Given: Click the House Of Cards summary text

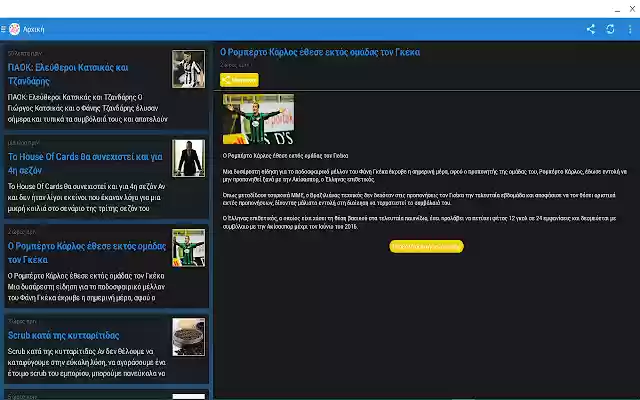Looking at the screenshot, I should [x=86, y=198].
